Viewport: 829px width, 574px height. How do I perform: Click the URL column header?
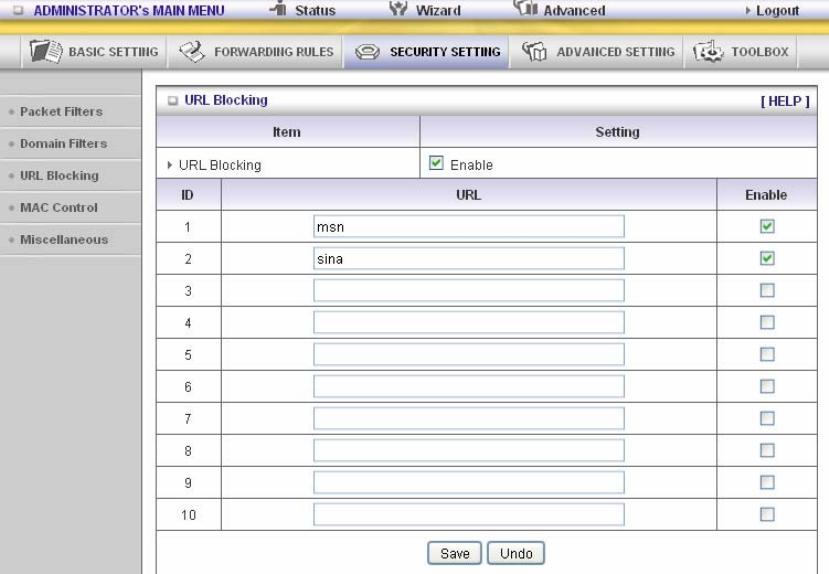pos(468,195)
